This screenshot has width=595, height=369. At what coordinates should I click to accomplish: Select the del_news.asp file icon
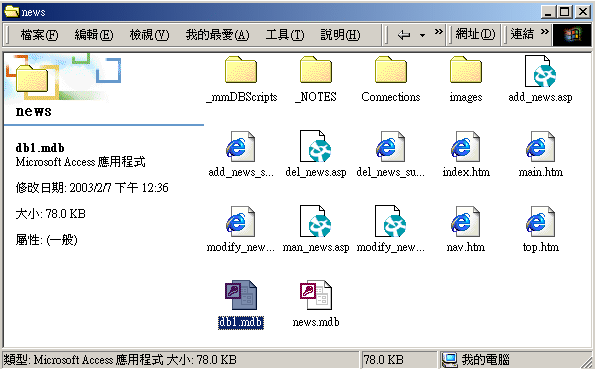pyautogui.click(x=316, y=147)
